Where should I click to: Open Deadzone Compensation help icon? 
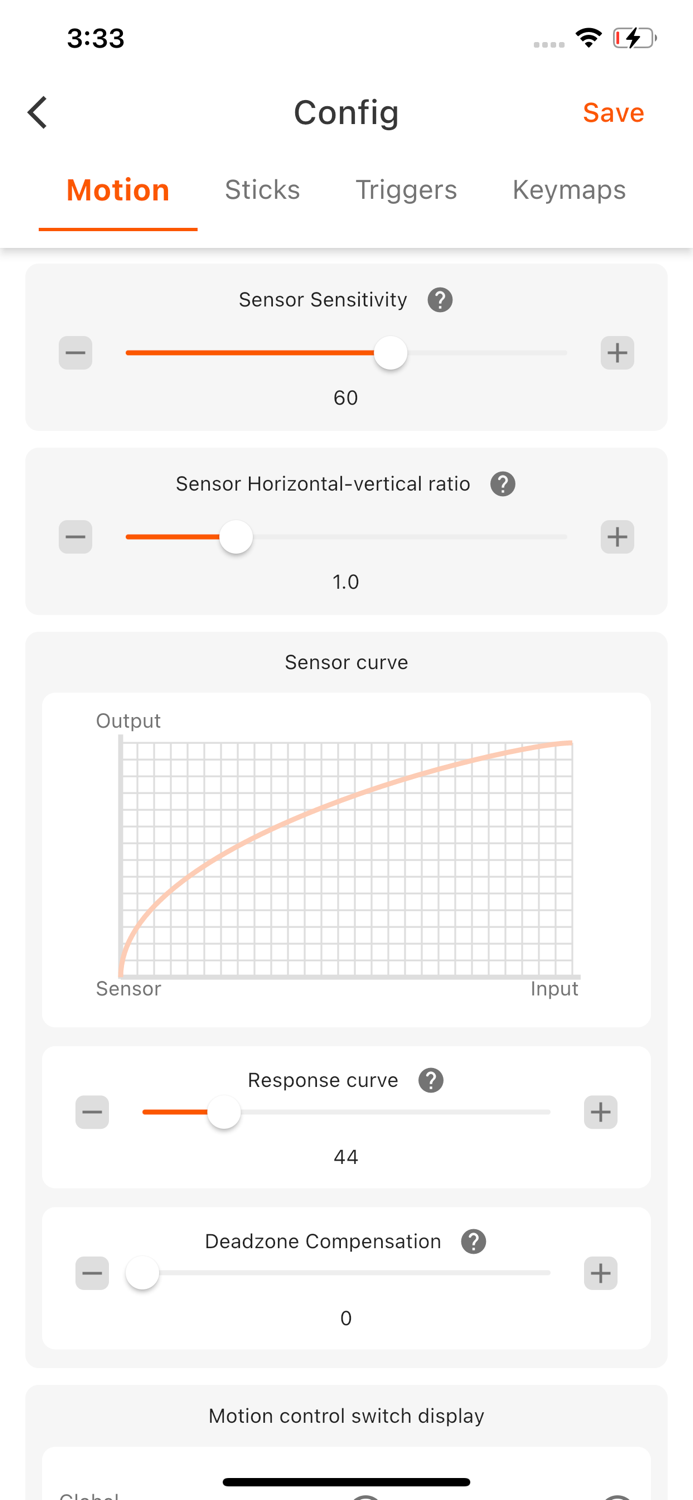point(474,1241)
